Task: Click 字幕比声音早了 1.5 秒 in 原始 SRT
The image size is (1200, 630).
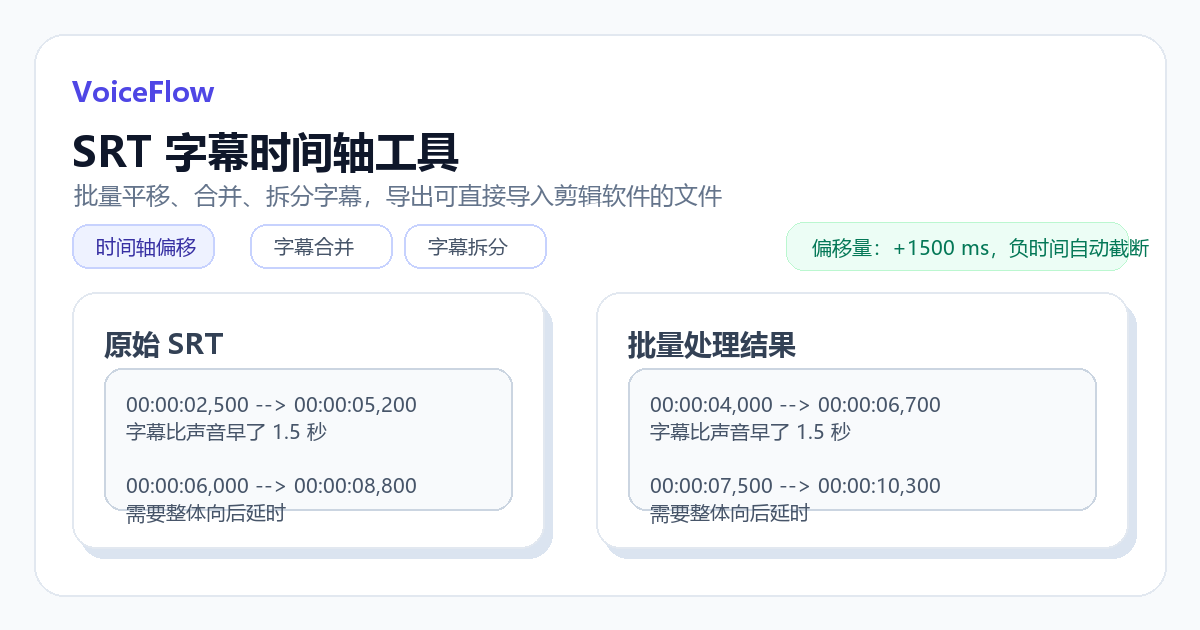Action: [x=226, y=432]
